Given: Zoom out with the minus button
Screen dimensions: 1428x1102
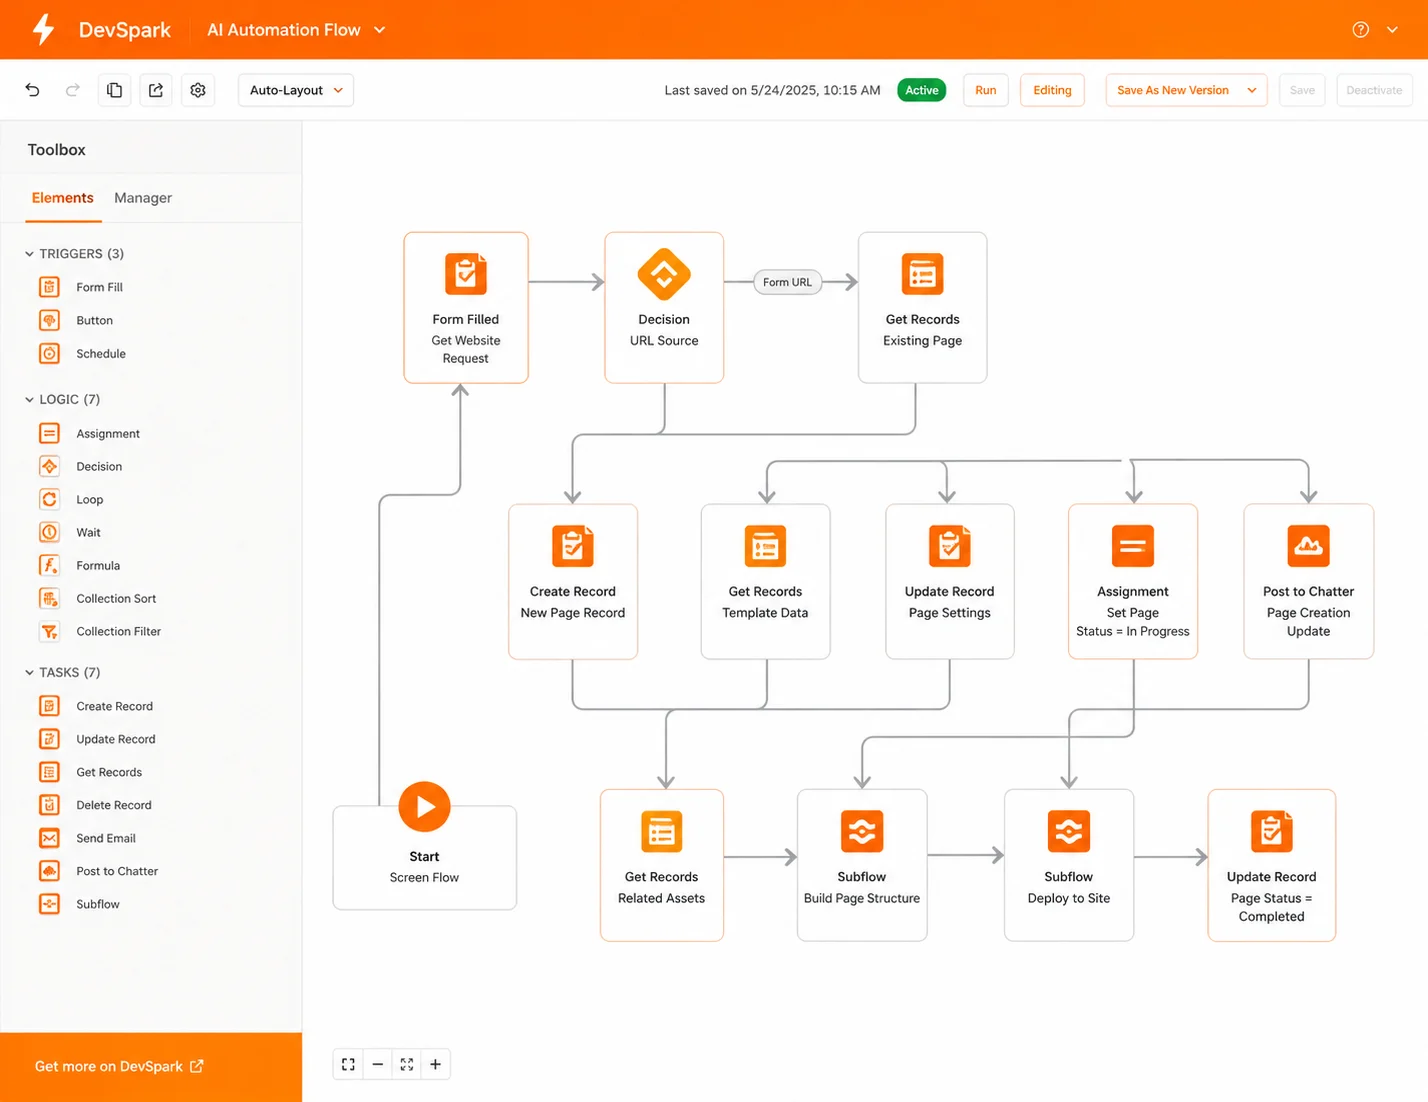Looking at the screenshot, I should coord(377,1064).
